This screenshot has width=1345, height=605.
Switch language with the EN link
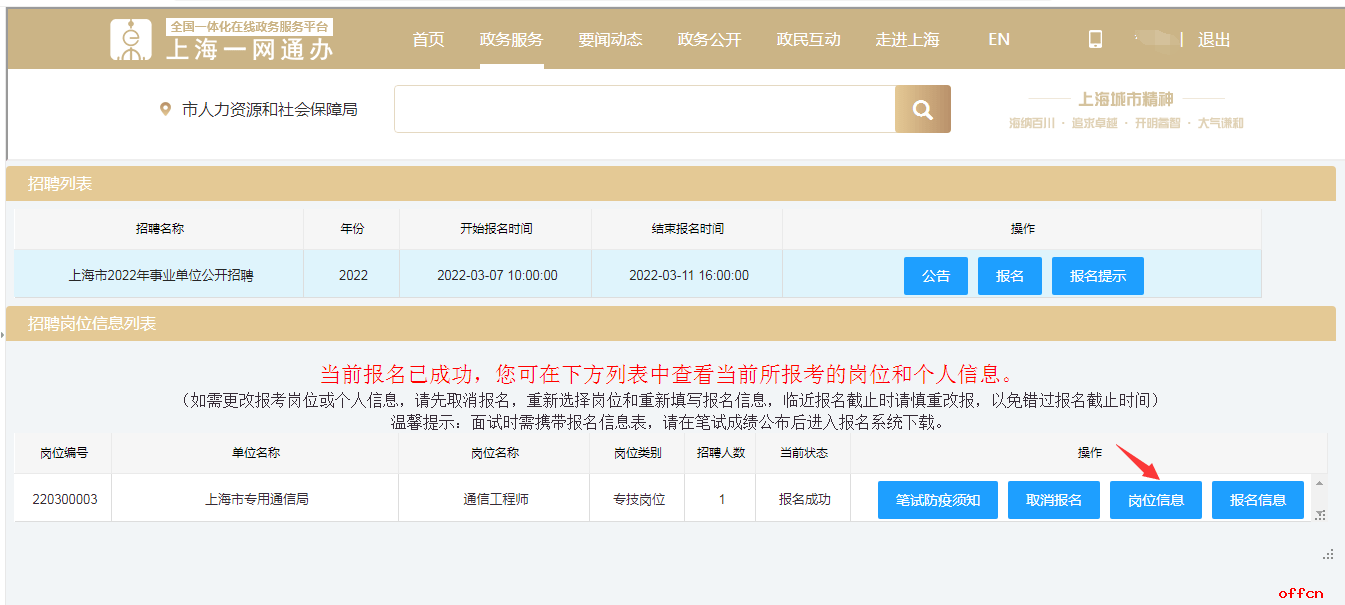tap(999, 40)
